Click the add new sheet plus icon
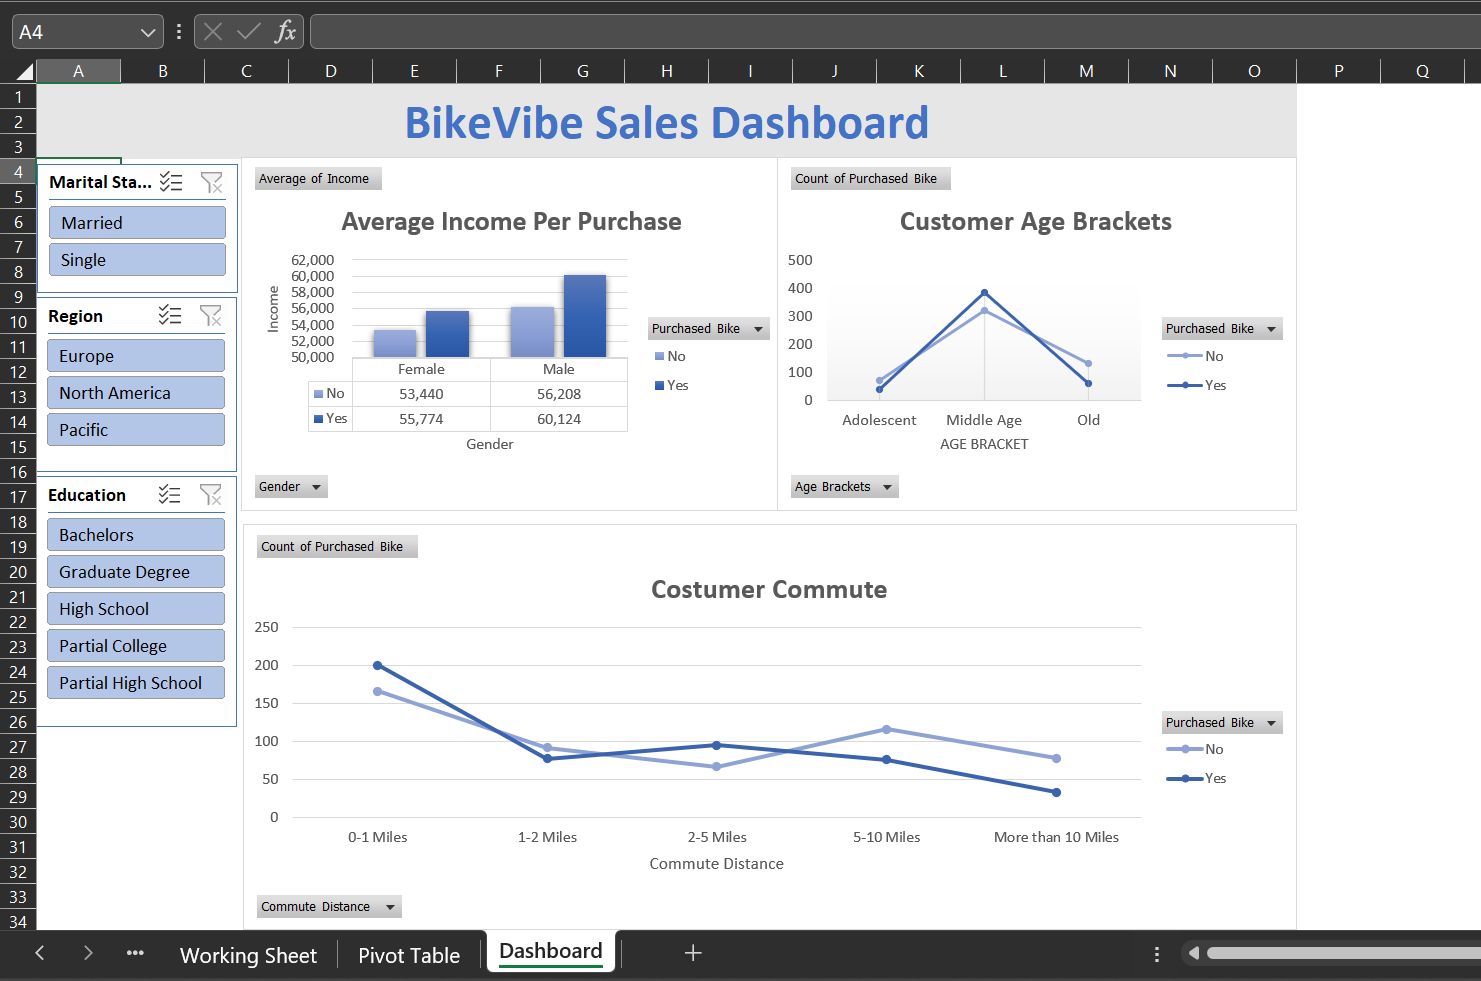1481x981 pixels. 693,954
